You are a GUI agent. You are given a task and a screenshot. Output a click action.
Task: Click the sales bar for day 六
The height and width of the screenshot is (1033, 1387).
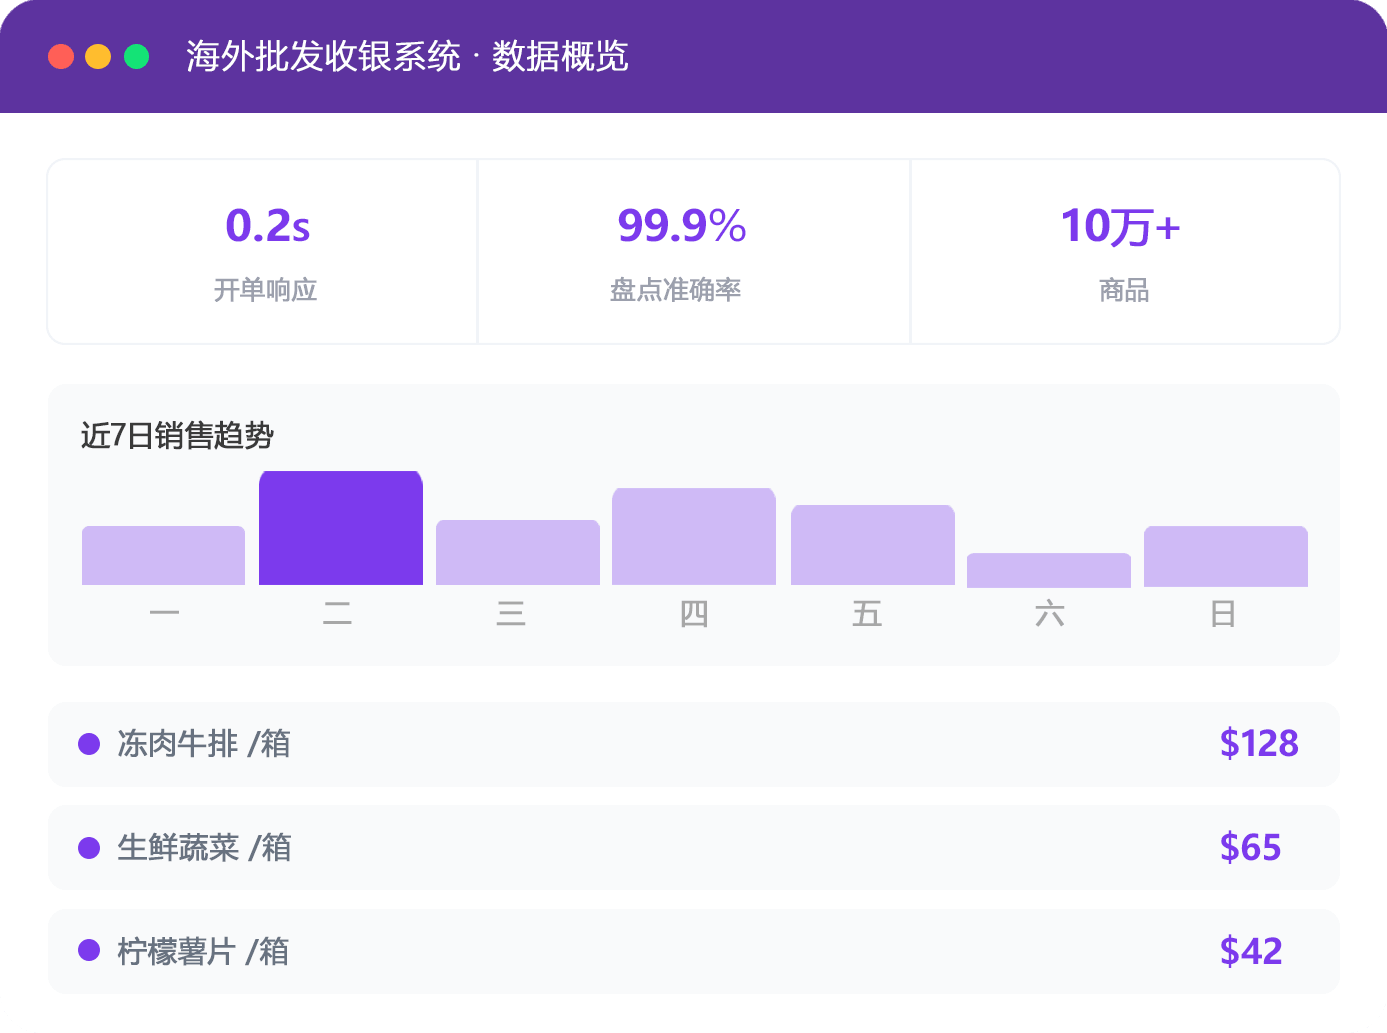click(1049, 570)
